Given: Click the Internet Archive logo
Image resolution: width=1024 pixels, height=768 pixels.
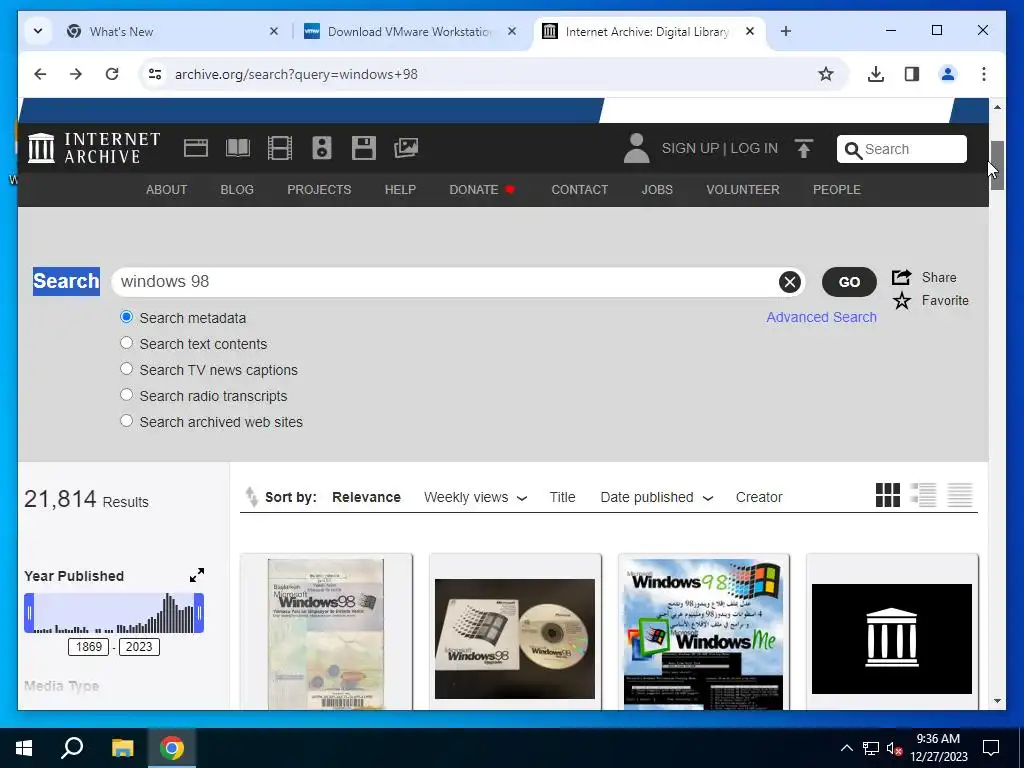Looking at the screenshot, I should pyautogui.click(x=94, y=148).
